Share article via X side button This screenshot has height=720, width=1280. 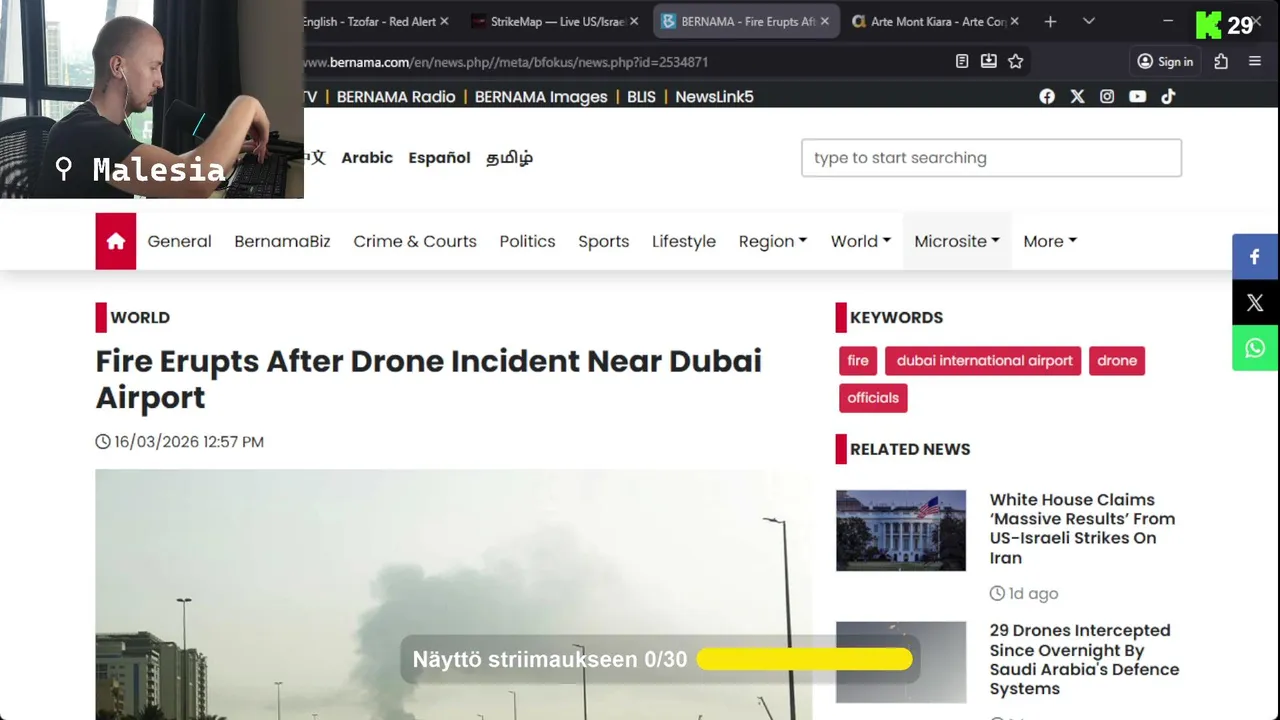click(1255, 303)
